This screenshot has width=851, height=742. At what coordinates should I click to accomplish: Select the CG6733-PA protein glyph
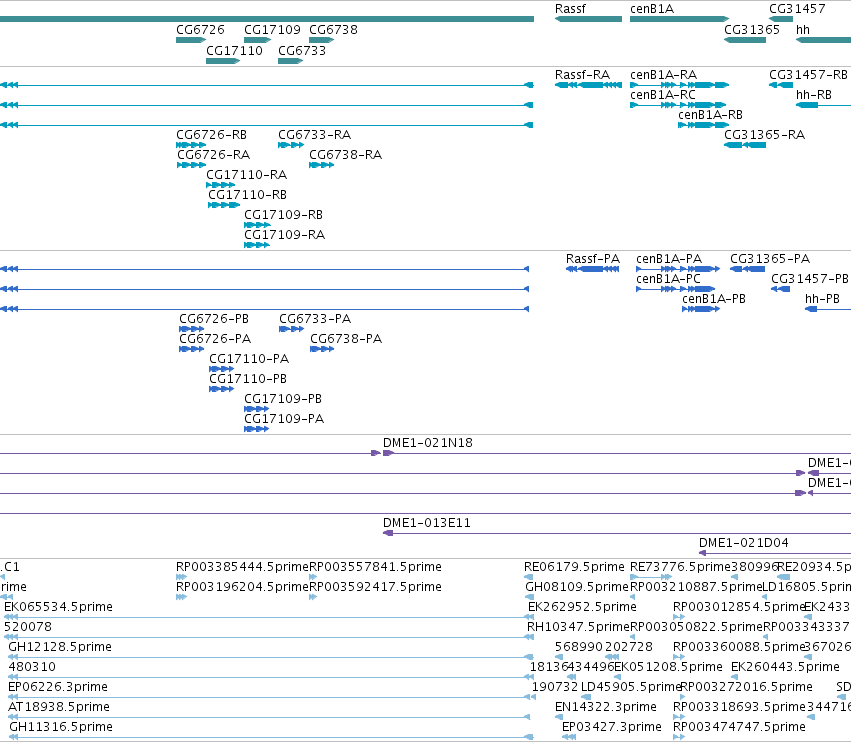291,329
